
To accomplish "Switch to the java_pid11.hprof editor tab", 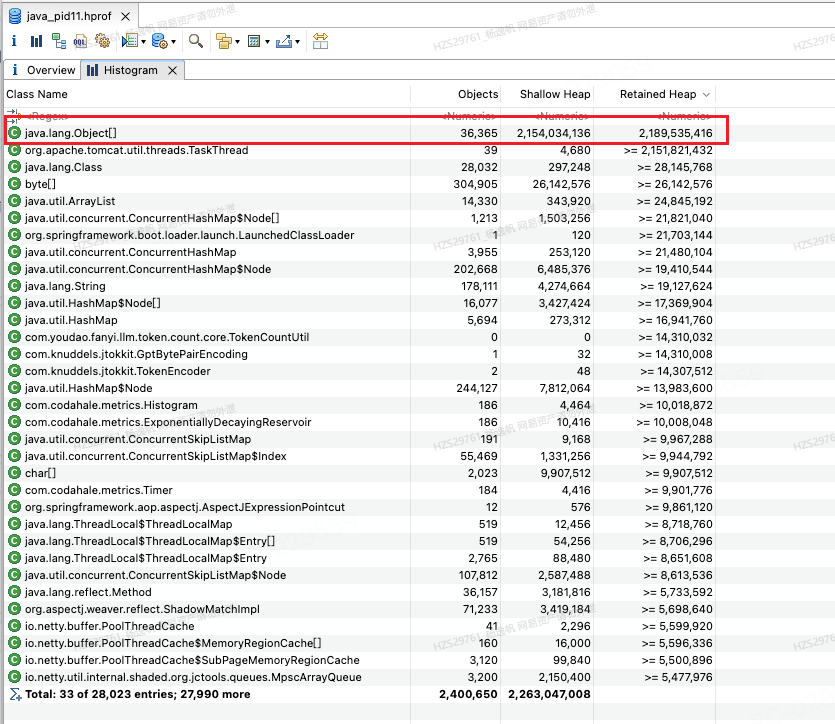I will (x=69, y=17).
